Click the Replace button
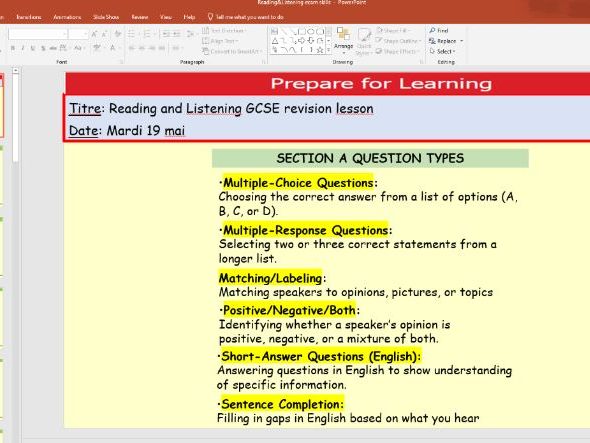 (x=442, y=41)
